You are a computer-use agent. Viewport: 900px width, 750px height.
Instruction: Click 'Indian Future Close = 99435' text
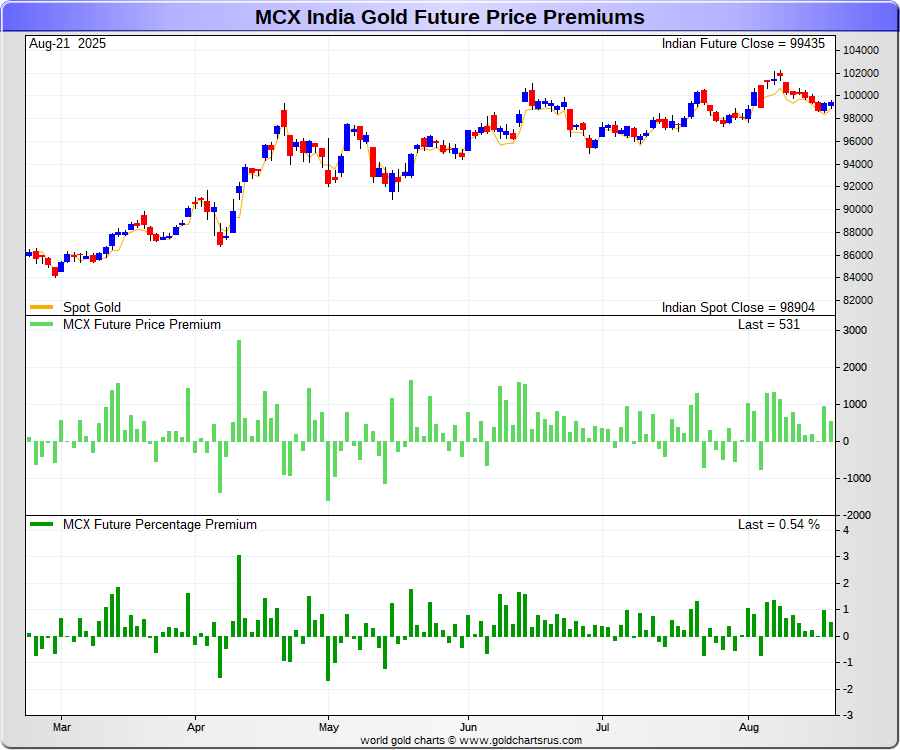click(x=743, y=44)
